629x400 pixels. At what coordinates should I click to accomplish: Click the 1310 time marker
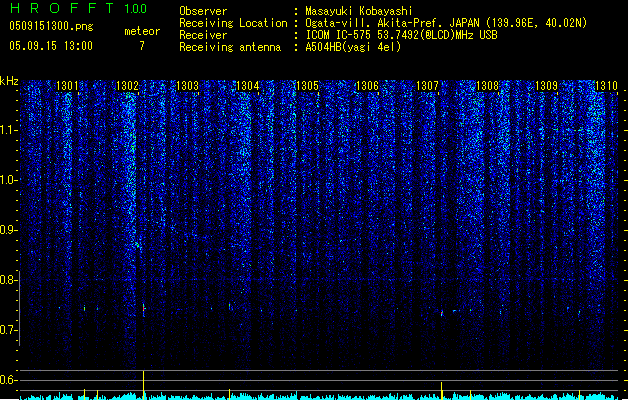[x=607, y=85]
